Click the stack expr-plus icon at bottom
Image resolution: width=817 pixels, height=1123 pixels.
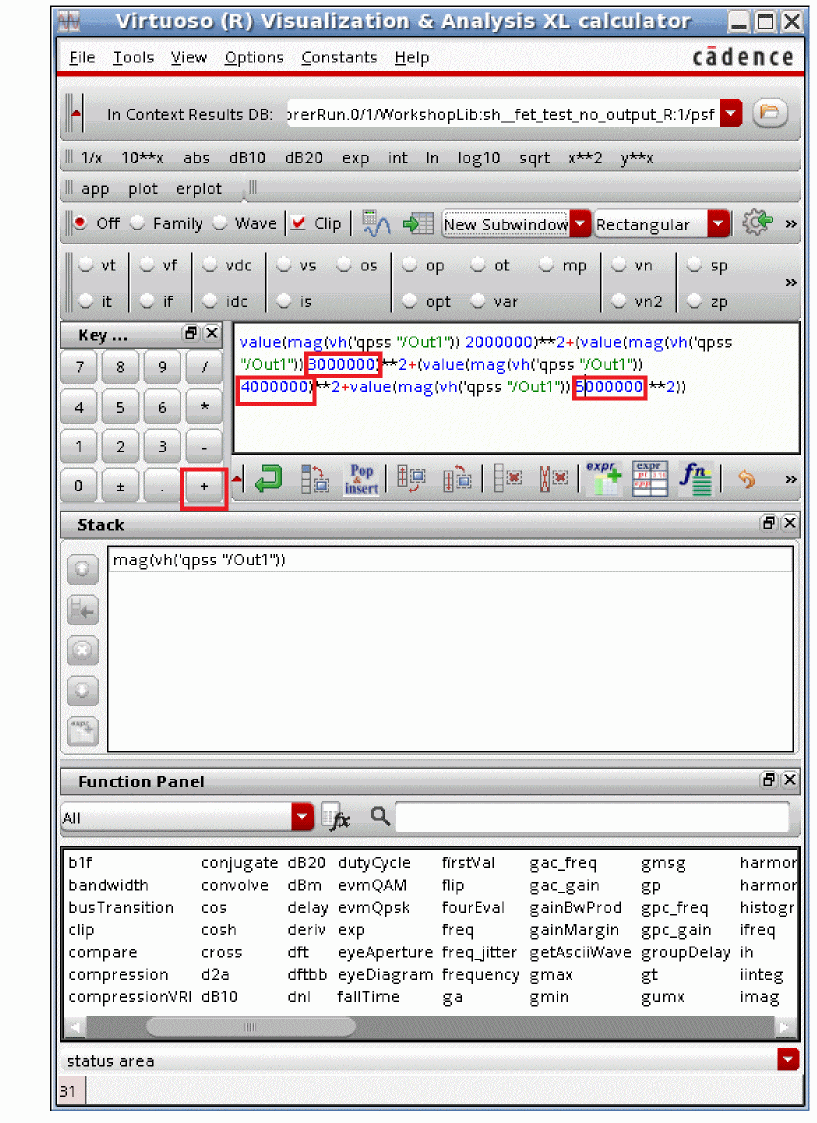point(82,731)
